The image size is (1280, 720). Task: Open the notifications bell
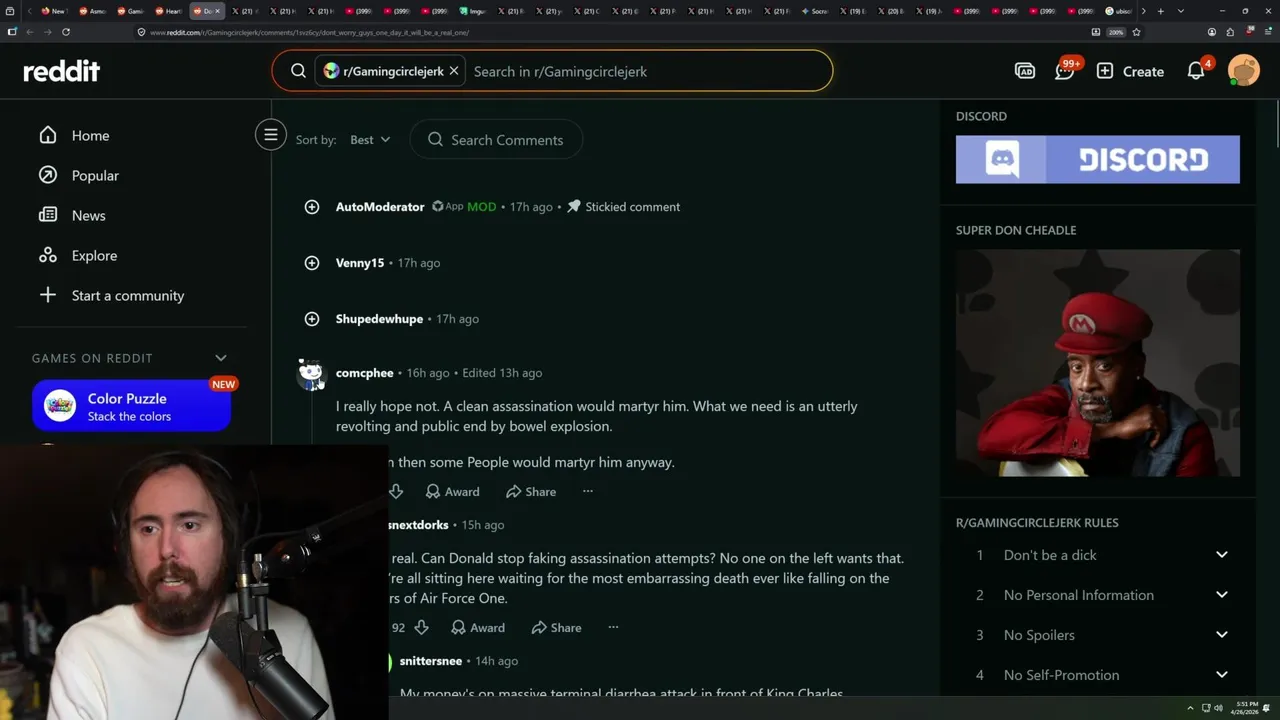pyautogui.click(x=1196, y=71)
